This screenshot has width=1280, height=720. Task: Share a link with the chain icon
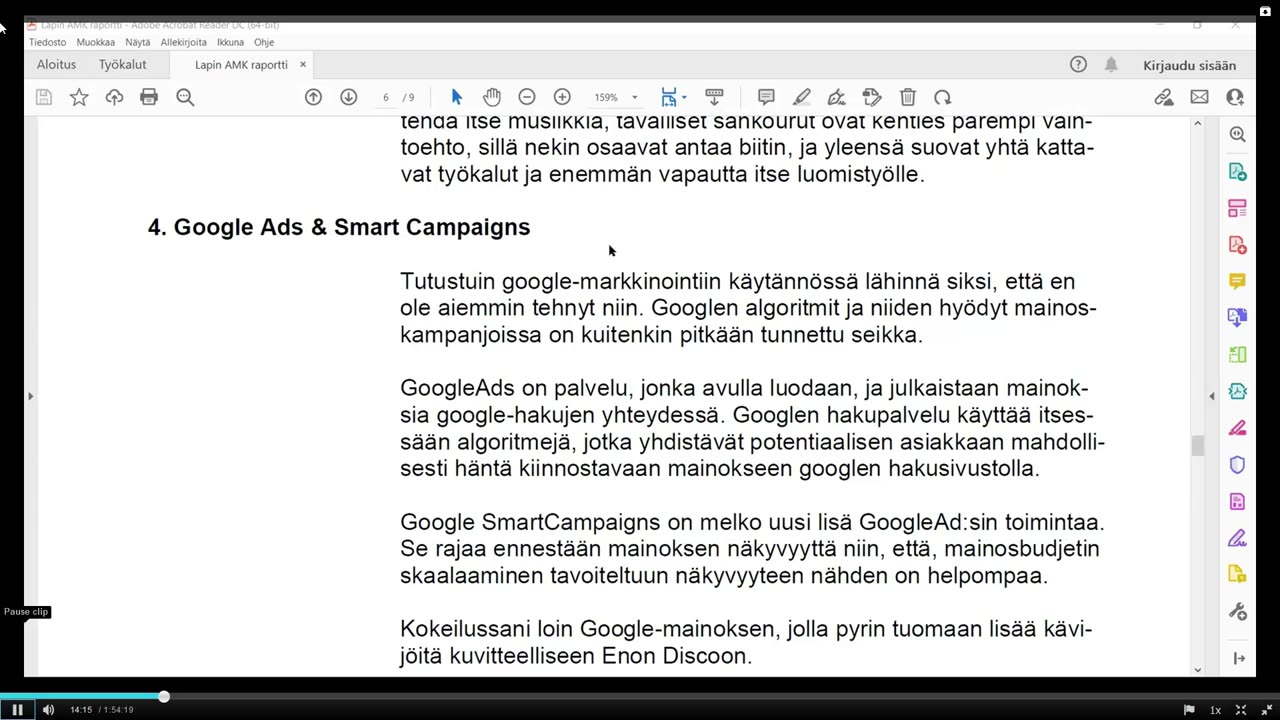[1163, 97]
